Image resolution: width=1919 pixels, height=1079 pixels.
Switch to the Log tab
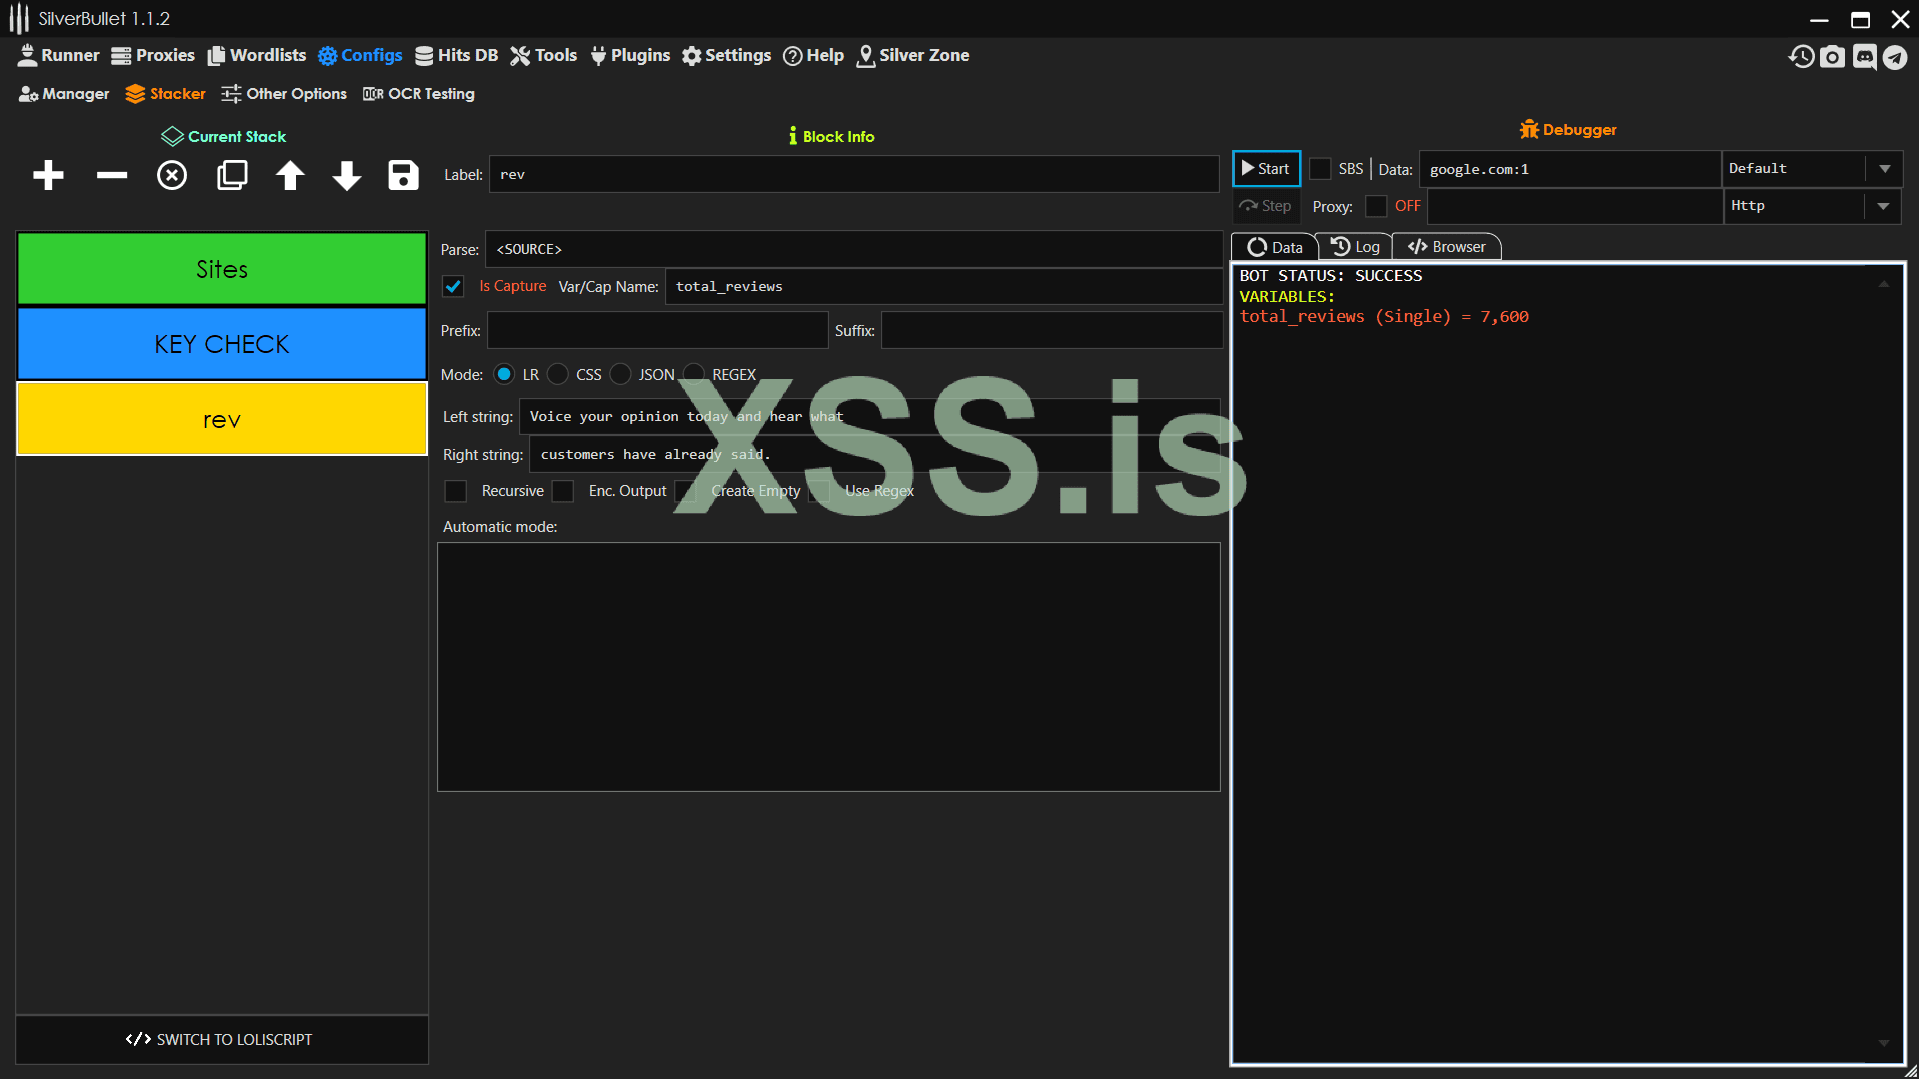[1356, 247]
